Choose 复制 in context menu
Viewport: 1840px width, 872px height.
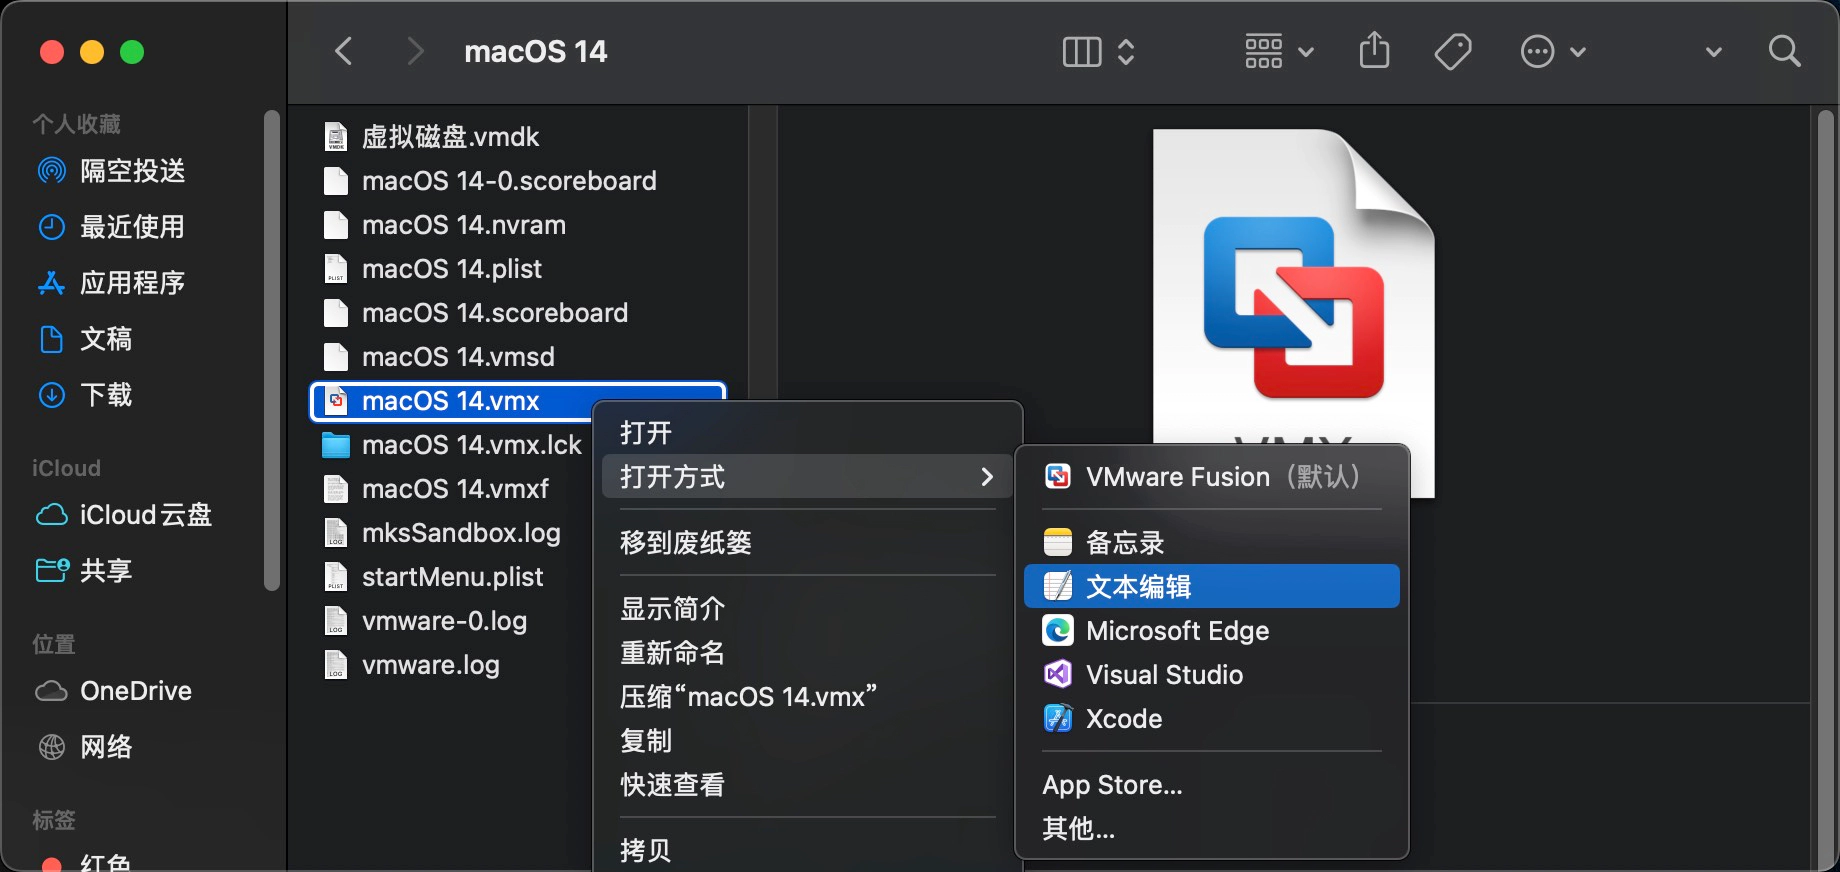click(808, 741)
